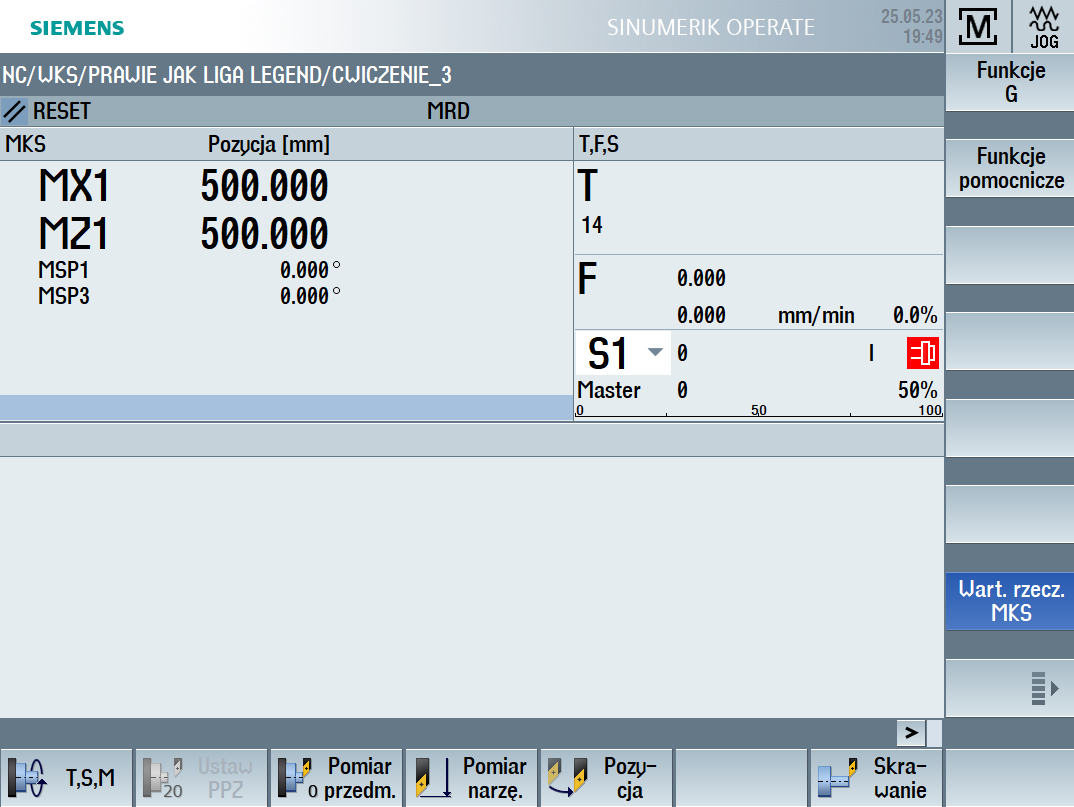
Task: Click the program path NC/WKS header
Action: coord(227,75)
